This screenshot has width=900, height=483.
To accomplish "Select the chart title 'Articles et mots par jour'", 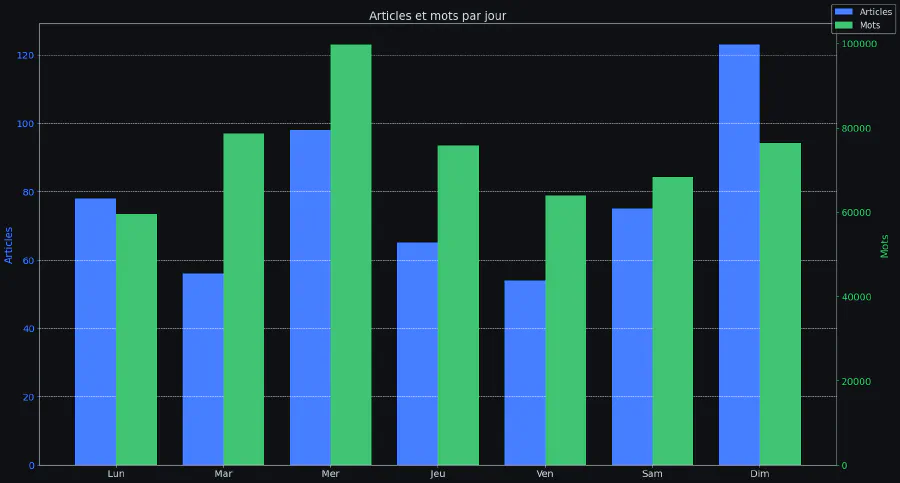I will [x=437, y=16].
